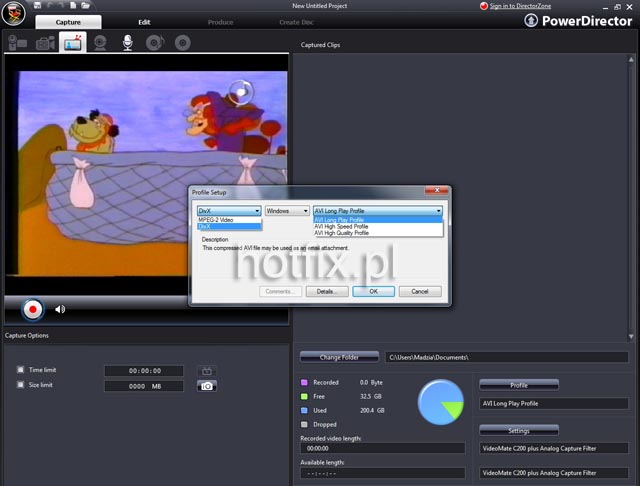Select capture from microphone icon
640x486 pixels.
pyautogui.click(x=127, y=43)
